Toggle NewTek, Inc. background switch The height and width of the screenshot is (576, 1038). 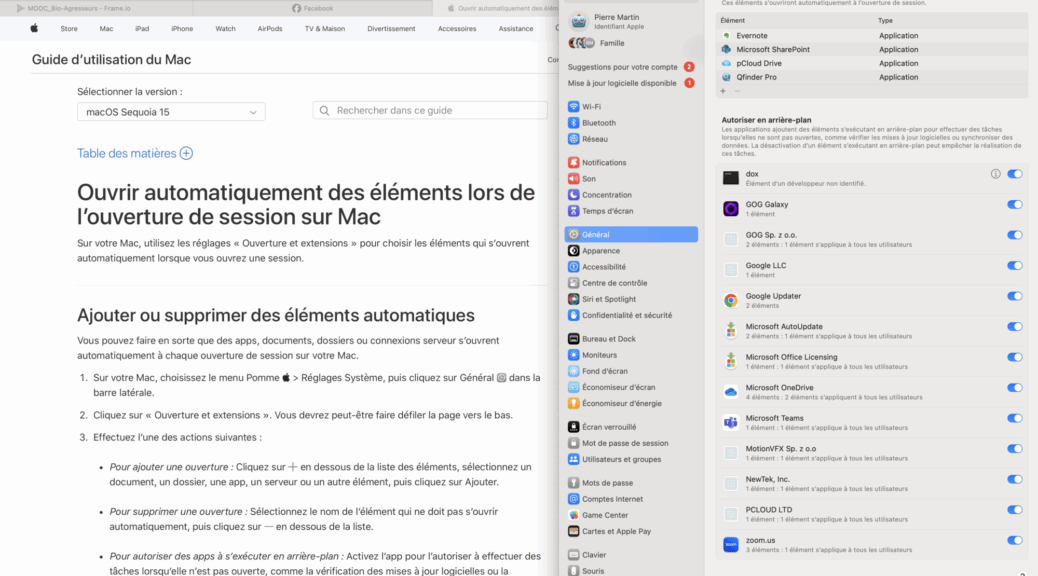pyautogui.click(x=1015, y=479)
